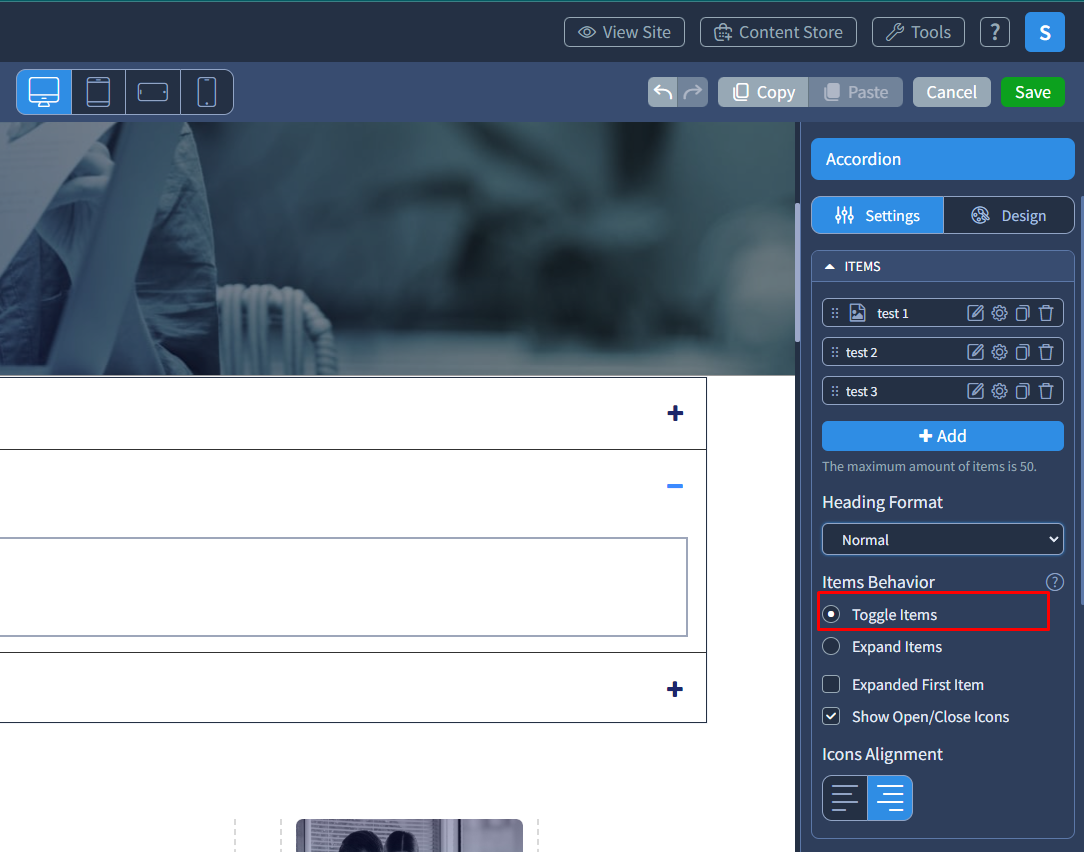The width and height of the screenshot is (1084, 852).
Task: Disable Show Open/Close Icons
Action: tap(831, 716)
